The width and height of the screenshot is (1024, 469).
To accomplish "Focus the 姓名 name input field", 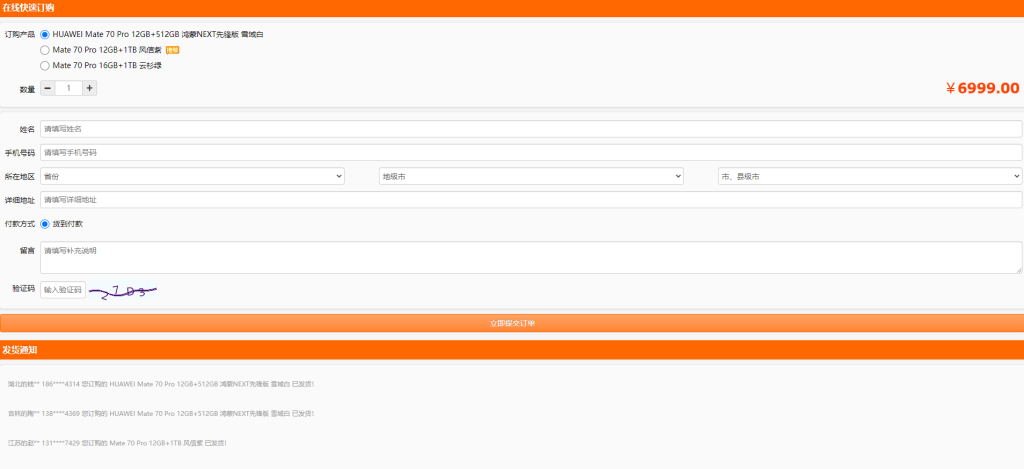I will (530, 129).
